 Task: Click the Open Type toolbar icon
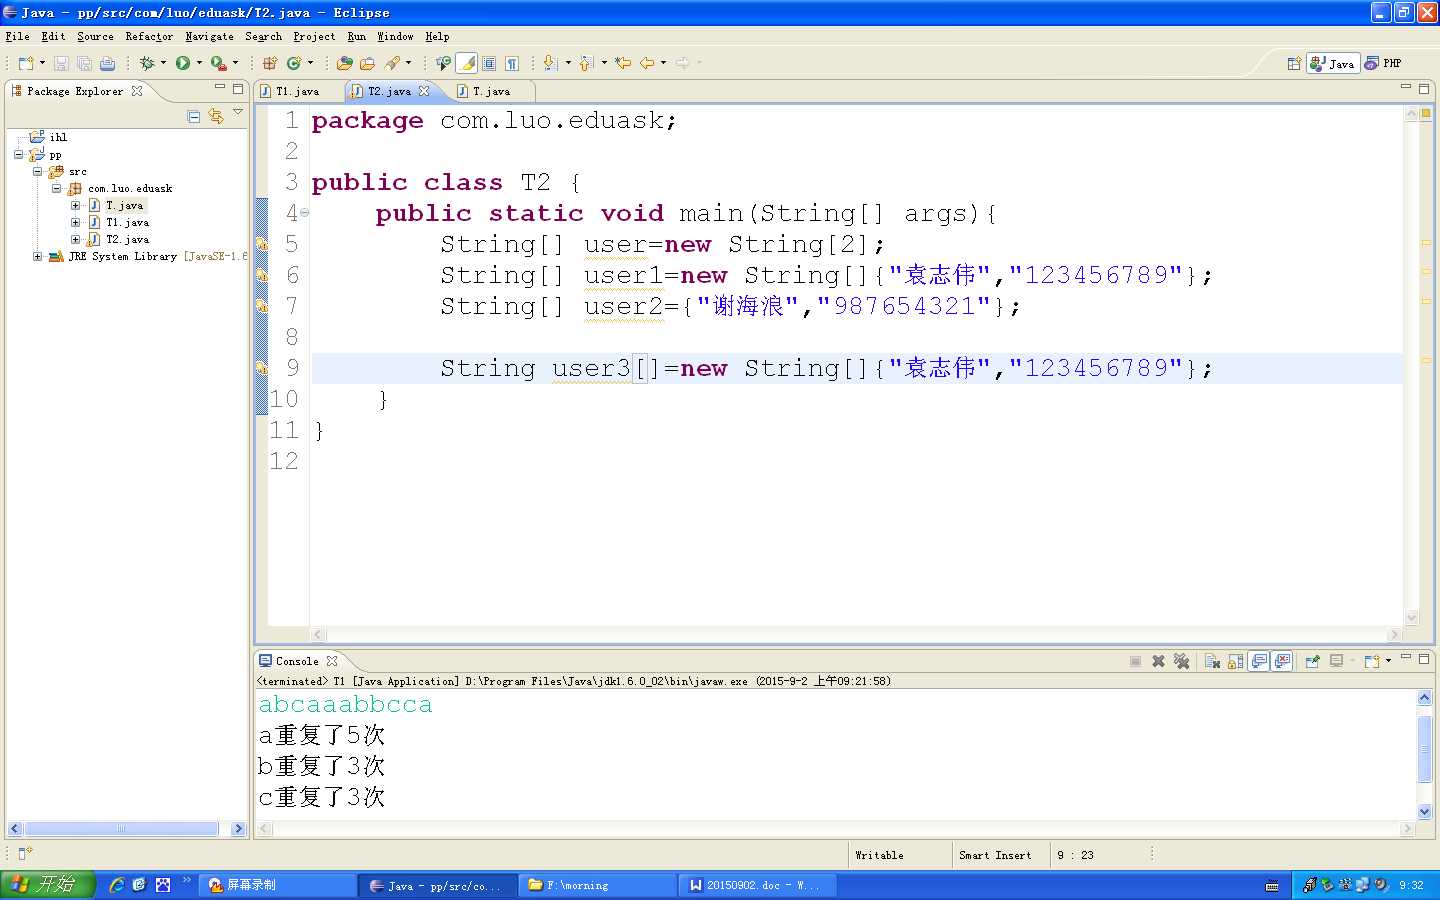pyautogui.click(x=344, y=63)
